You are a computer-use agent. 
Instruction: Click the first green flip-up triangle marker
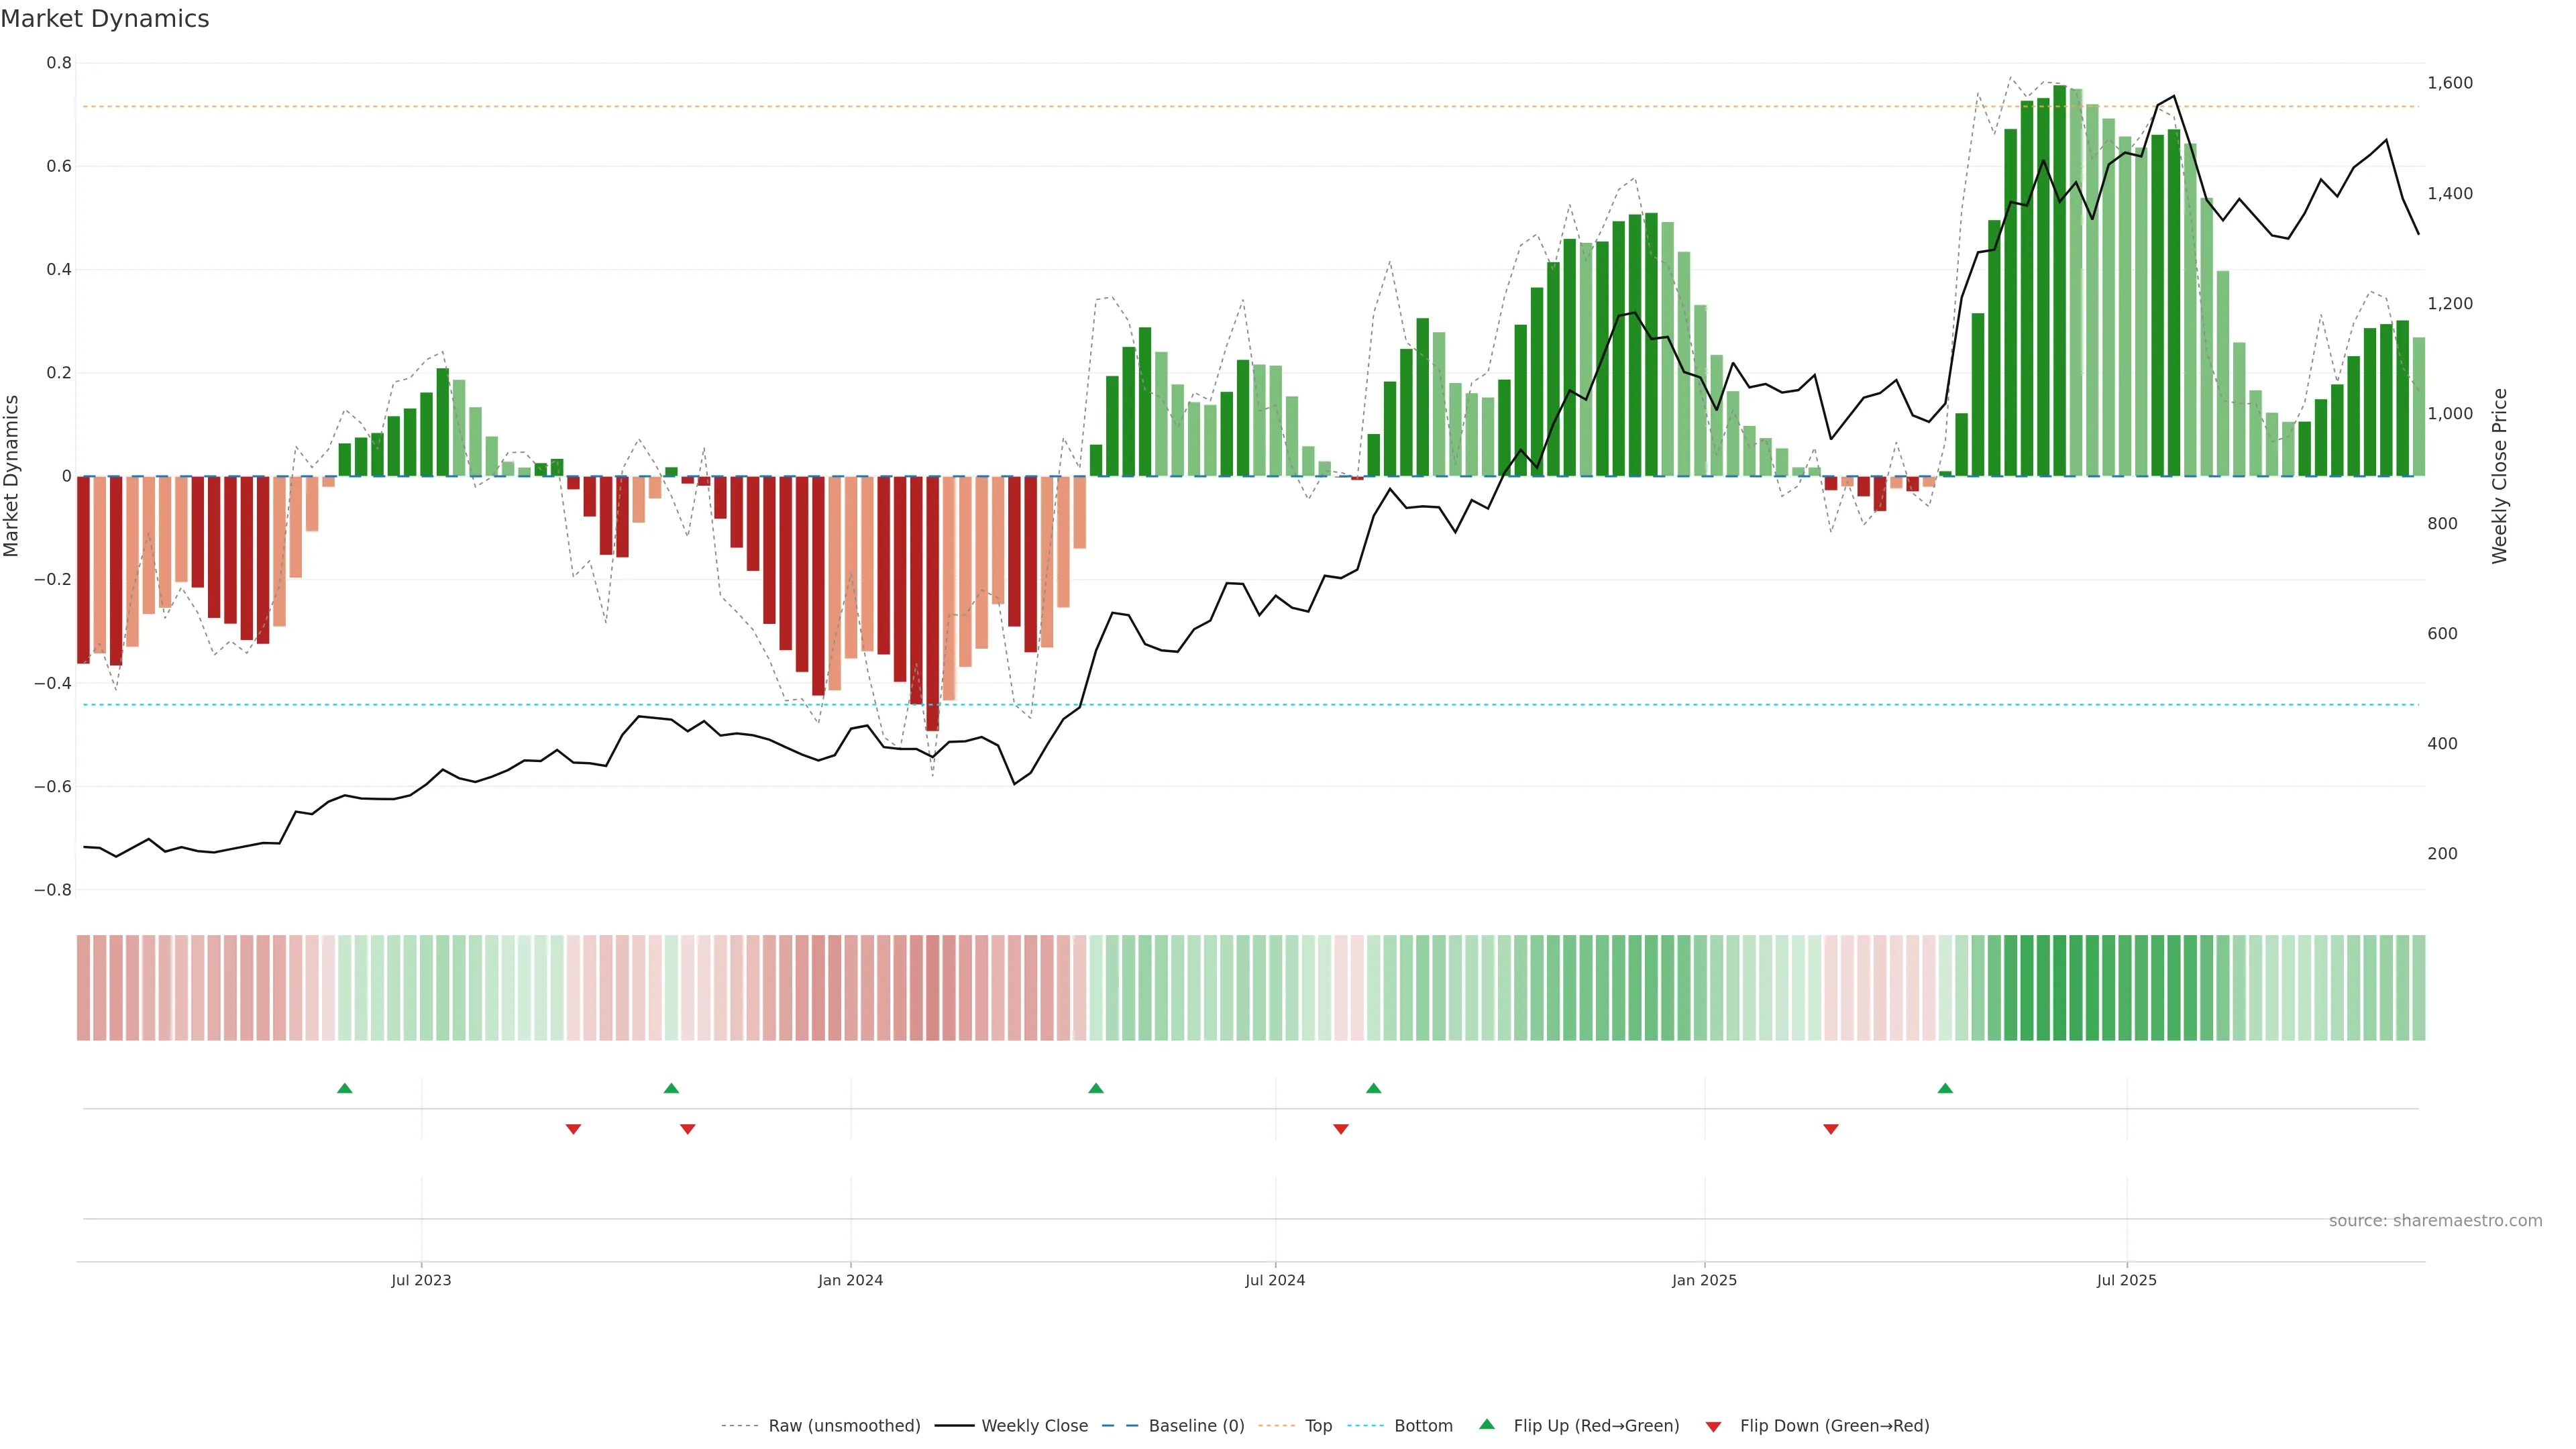(345, 1088)
